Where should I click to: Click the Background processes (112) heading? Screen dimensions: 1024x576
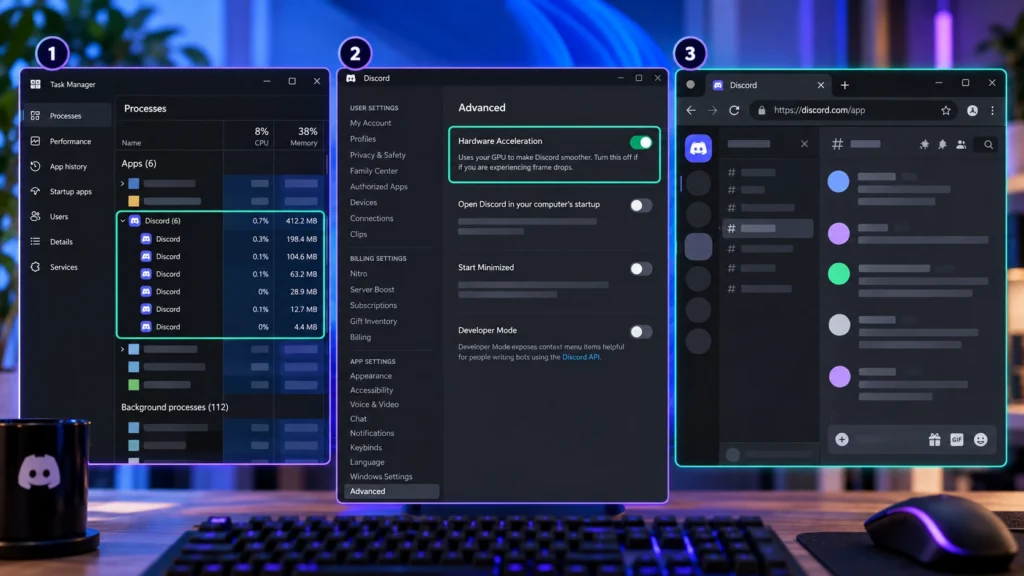174,407
